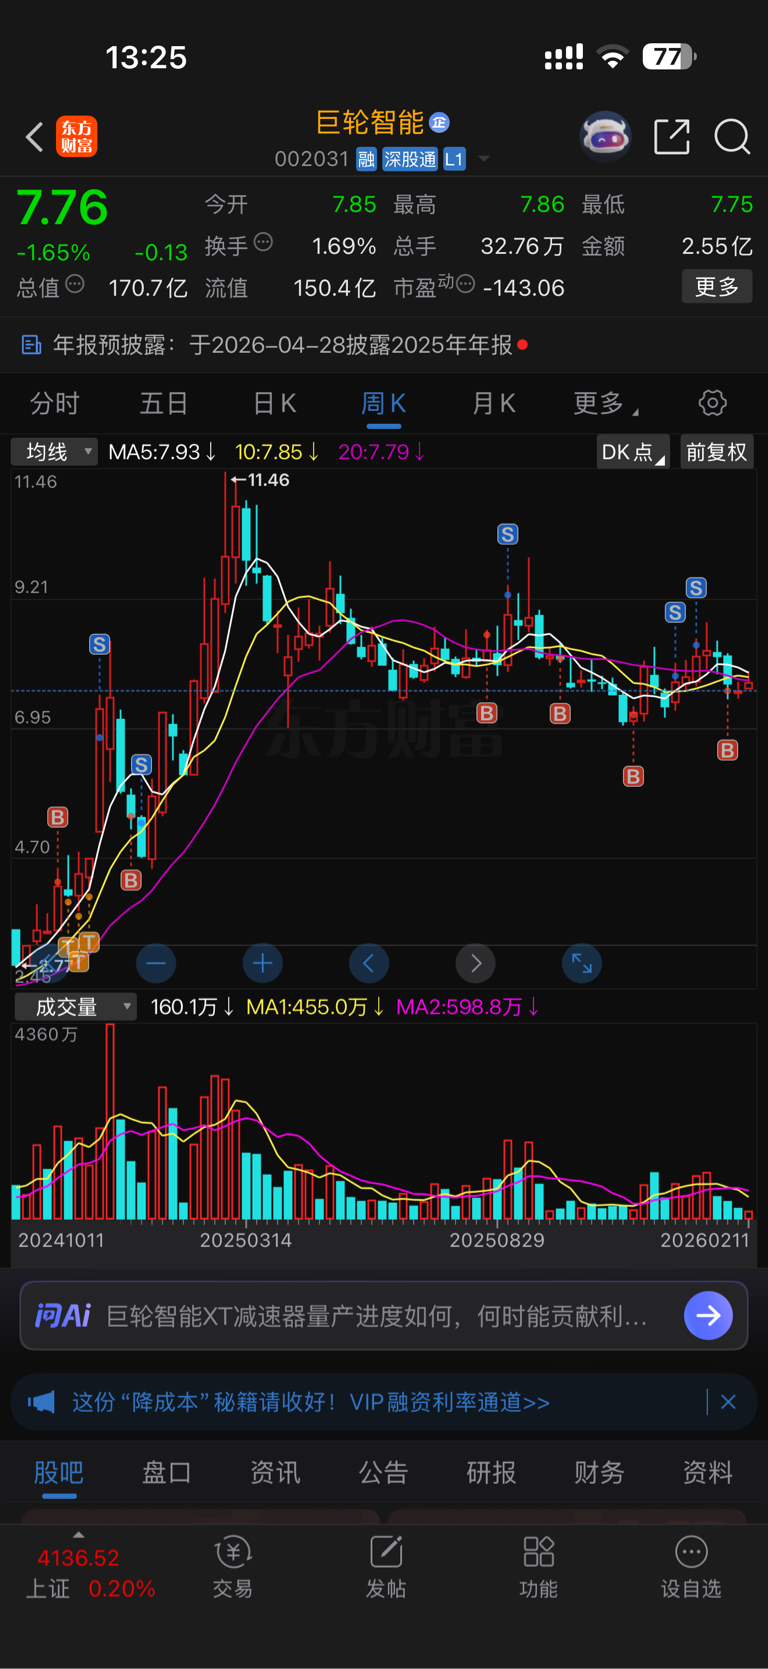Tap the L1 quote level badge

454,159
